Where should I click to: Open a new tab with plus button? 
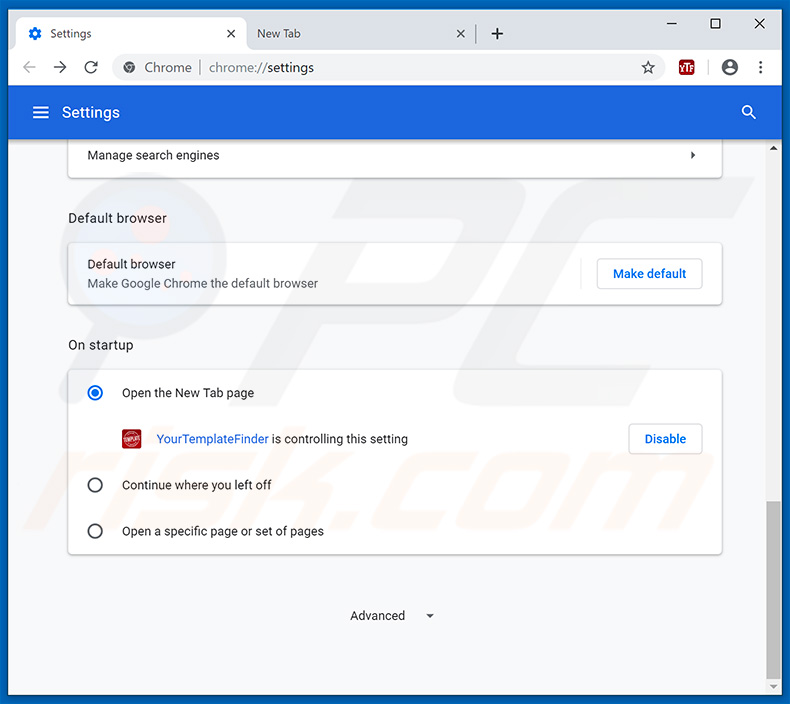click(497, 34)
